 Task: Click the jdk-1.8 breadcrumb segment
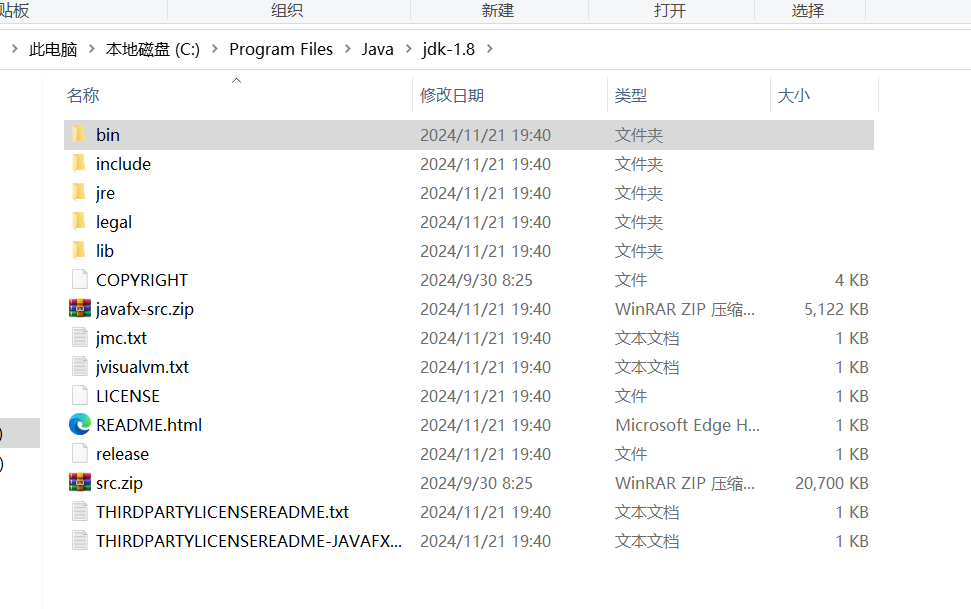pos(449,49)
